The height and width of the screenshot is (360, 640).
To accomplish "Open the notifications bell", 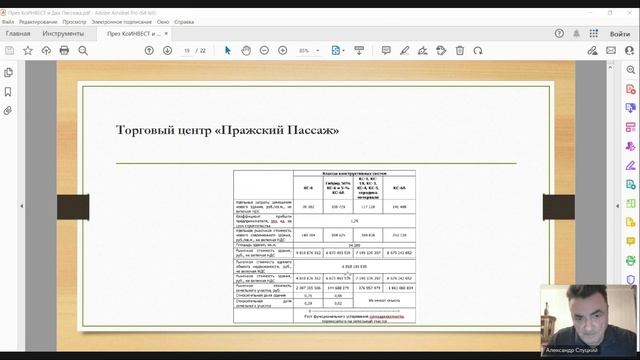I will [x=576, y=33].
